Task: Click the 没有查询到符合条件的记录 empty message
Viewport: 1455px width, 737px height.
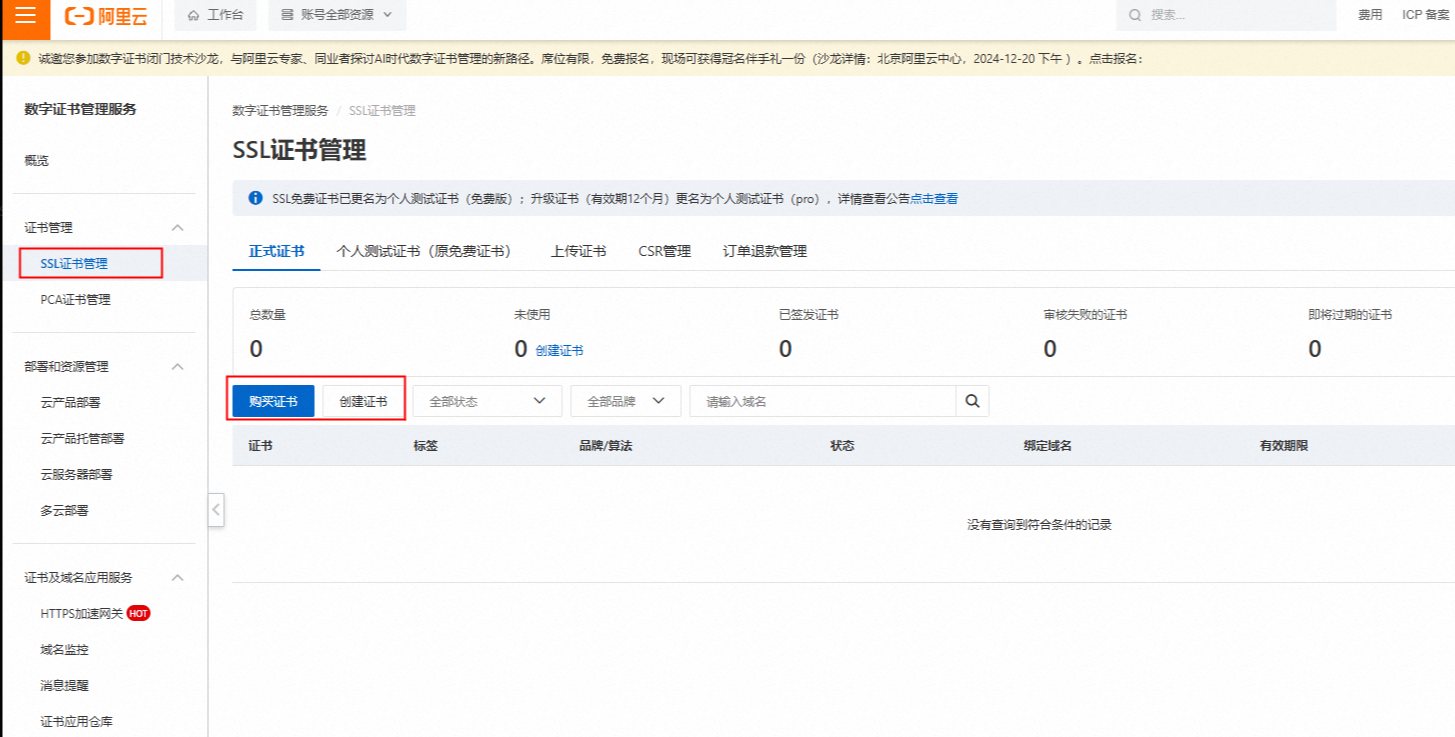Action: 1039,524
